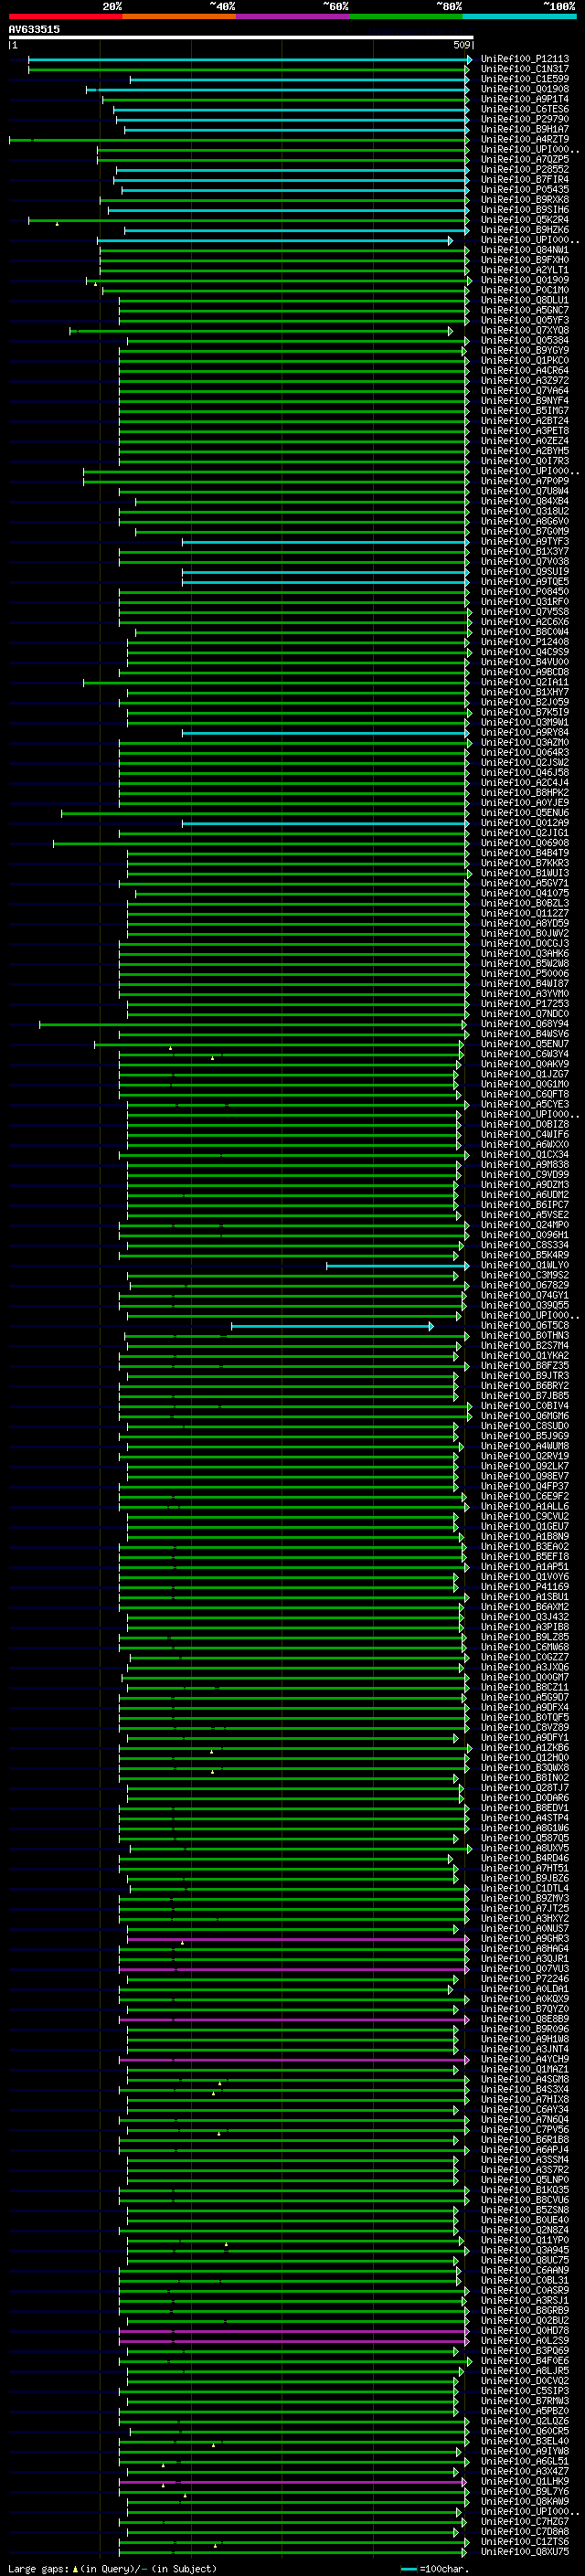Select the hit UniRef100_B9L7Y6
This screenshot has height=2576, width=585.
coord(525,2491)
